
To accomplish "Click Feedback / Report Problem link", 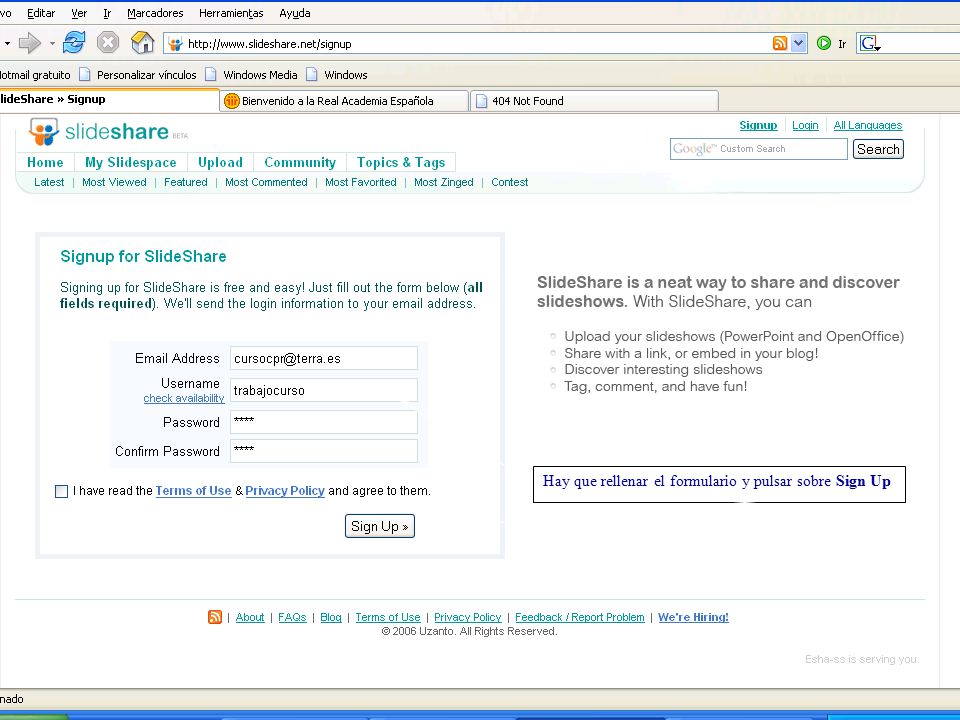I will click(x=580, y=617).
